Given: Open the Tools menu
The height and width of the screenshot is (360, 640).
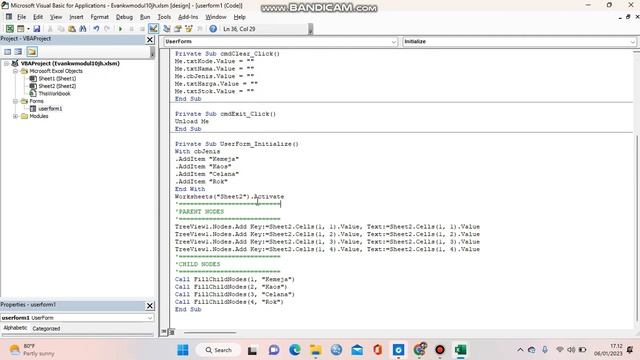Looking at the screenshot, I should click(164, 17).
